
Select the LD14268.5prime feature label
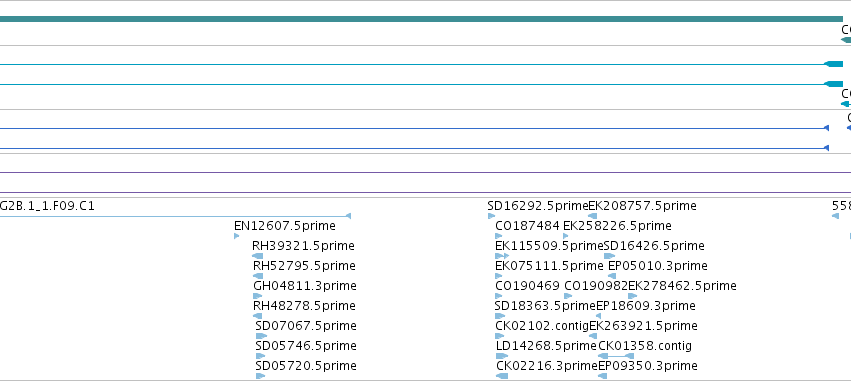(x=547, y=346)
